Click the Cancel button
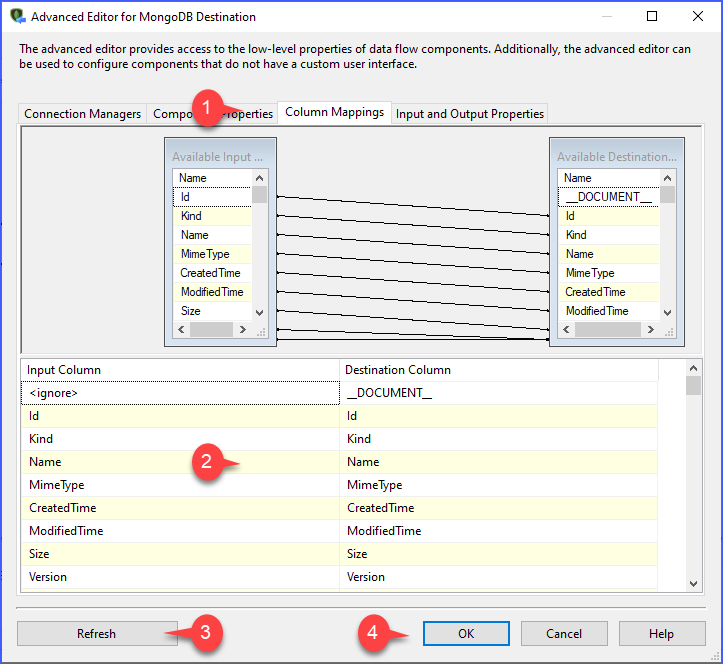The height and width of the screenshot is (664, 723). tap(564, 634)
